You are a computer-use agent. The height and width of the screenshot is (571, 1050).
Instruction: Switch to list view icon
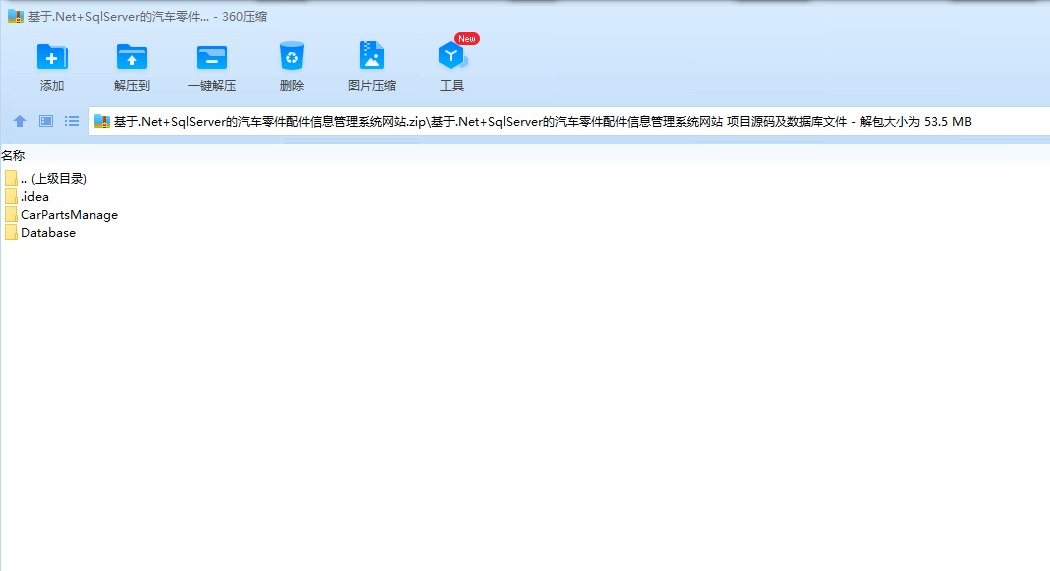tap(72, 121)
